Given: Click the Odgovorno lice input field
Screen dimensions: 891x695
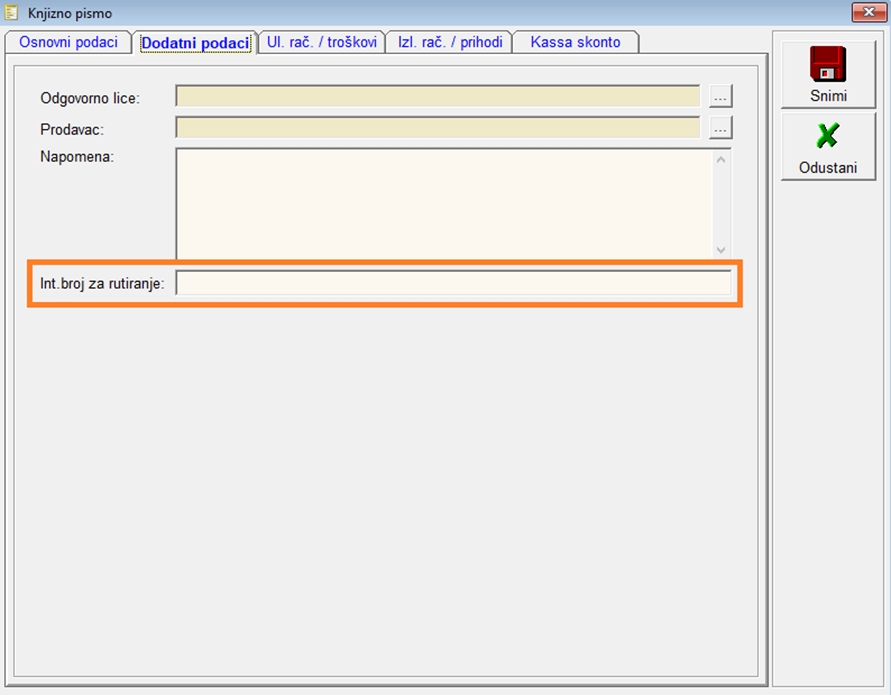Looking at the screenshot, I should pyautogui.click(x=438, y=97).
